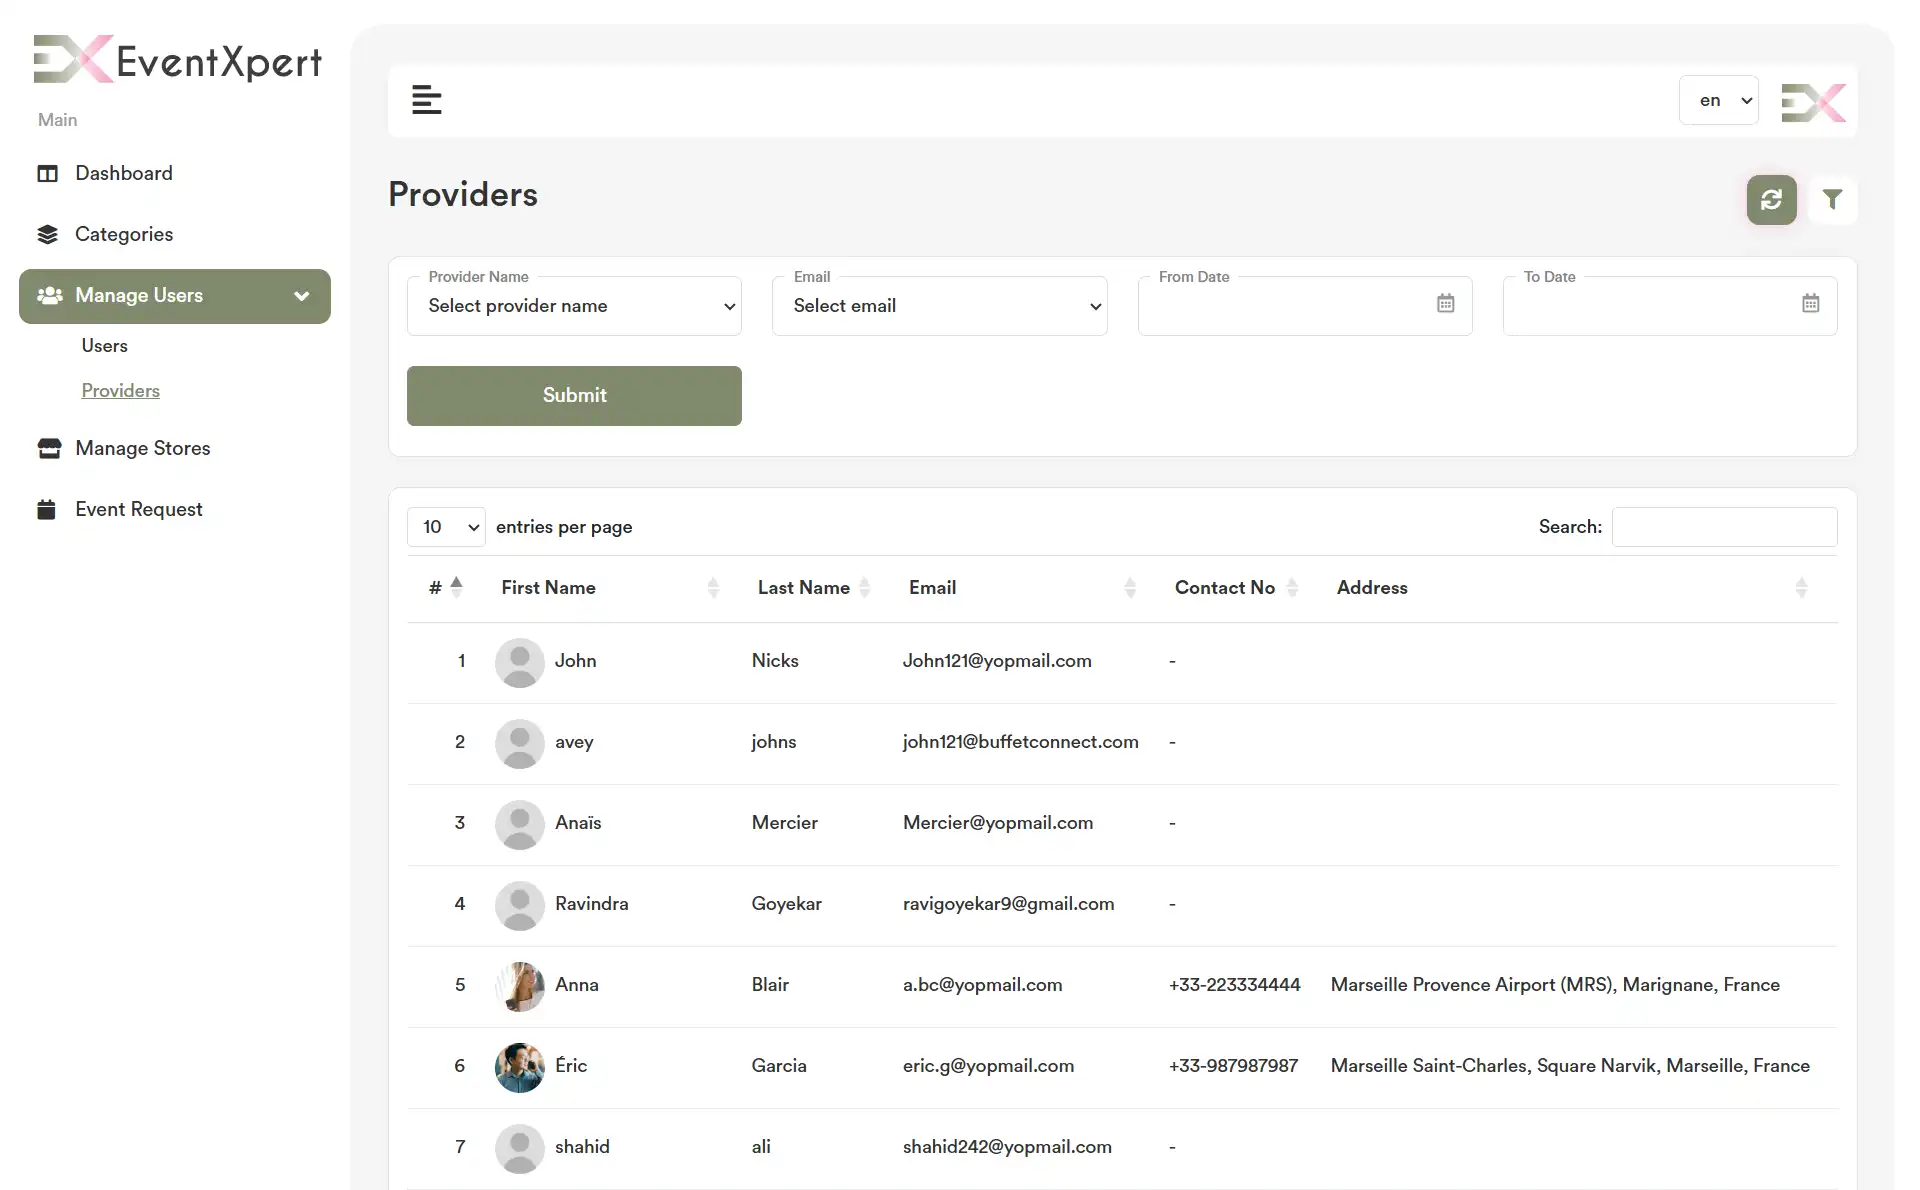The image size is (1920, 1190).
Task: Click inside the Search field
Action: click(1724, 526)
